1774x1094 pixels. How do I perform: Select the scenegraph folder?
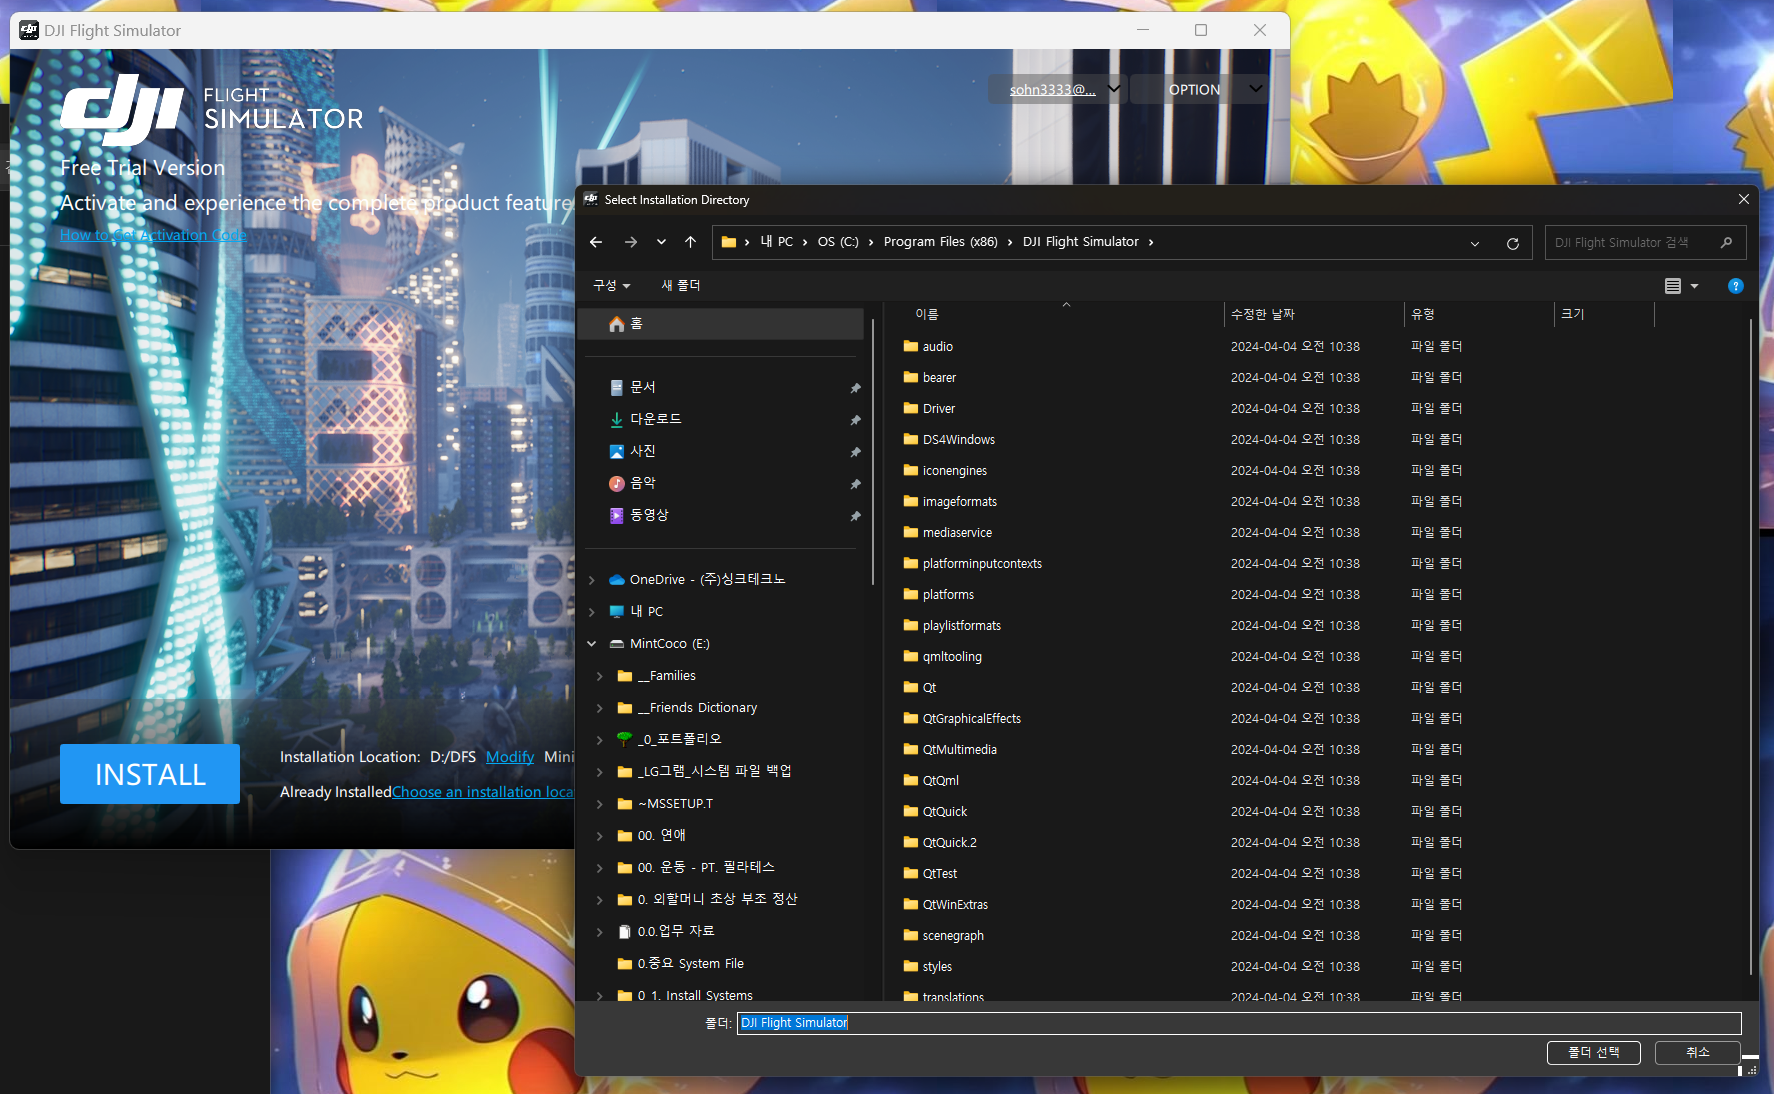953,935
